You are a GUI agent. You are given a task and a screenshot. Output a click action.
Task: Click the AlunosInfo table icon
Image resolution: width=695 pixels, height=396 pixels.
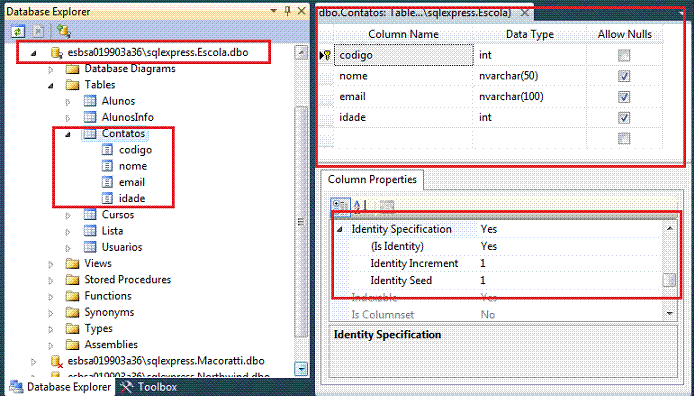pos(90,118)
